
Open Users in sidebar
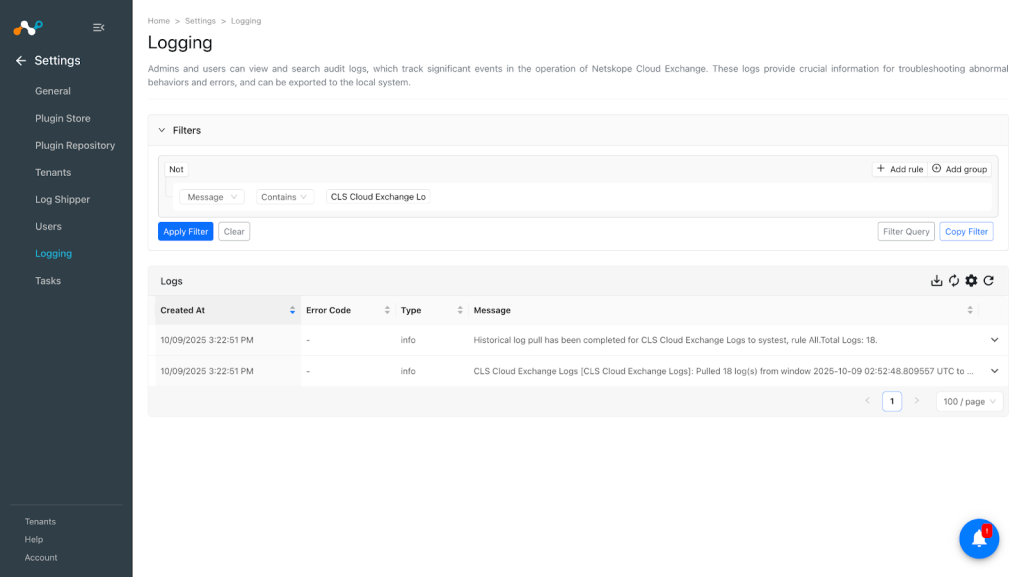coord(48,226)
